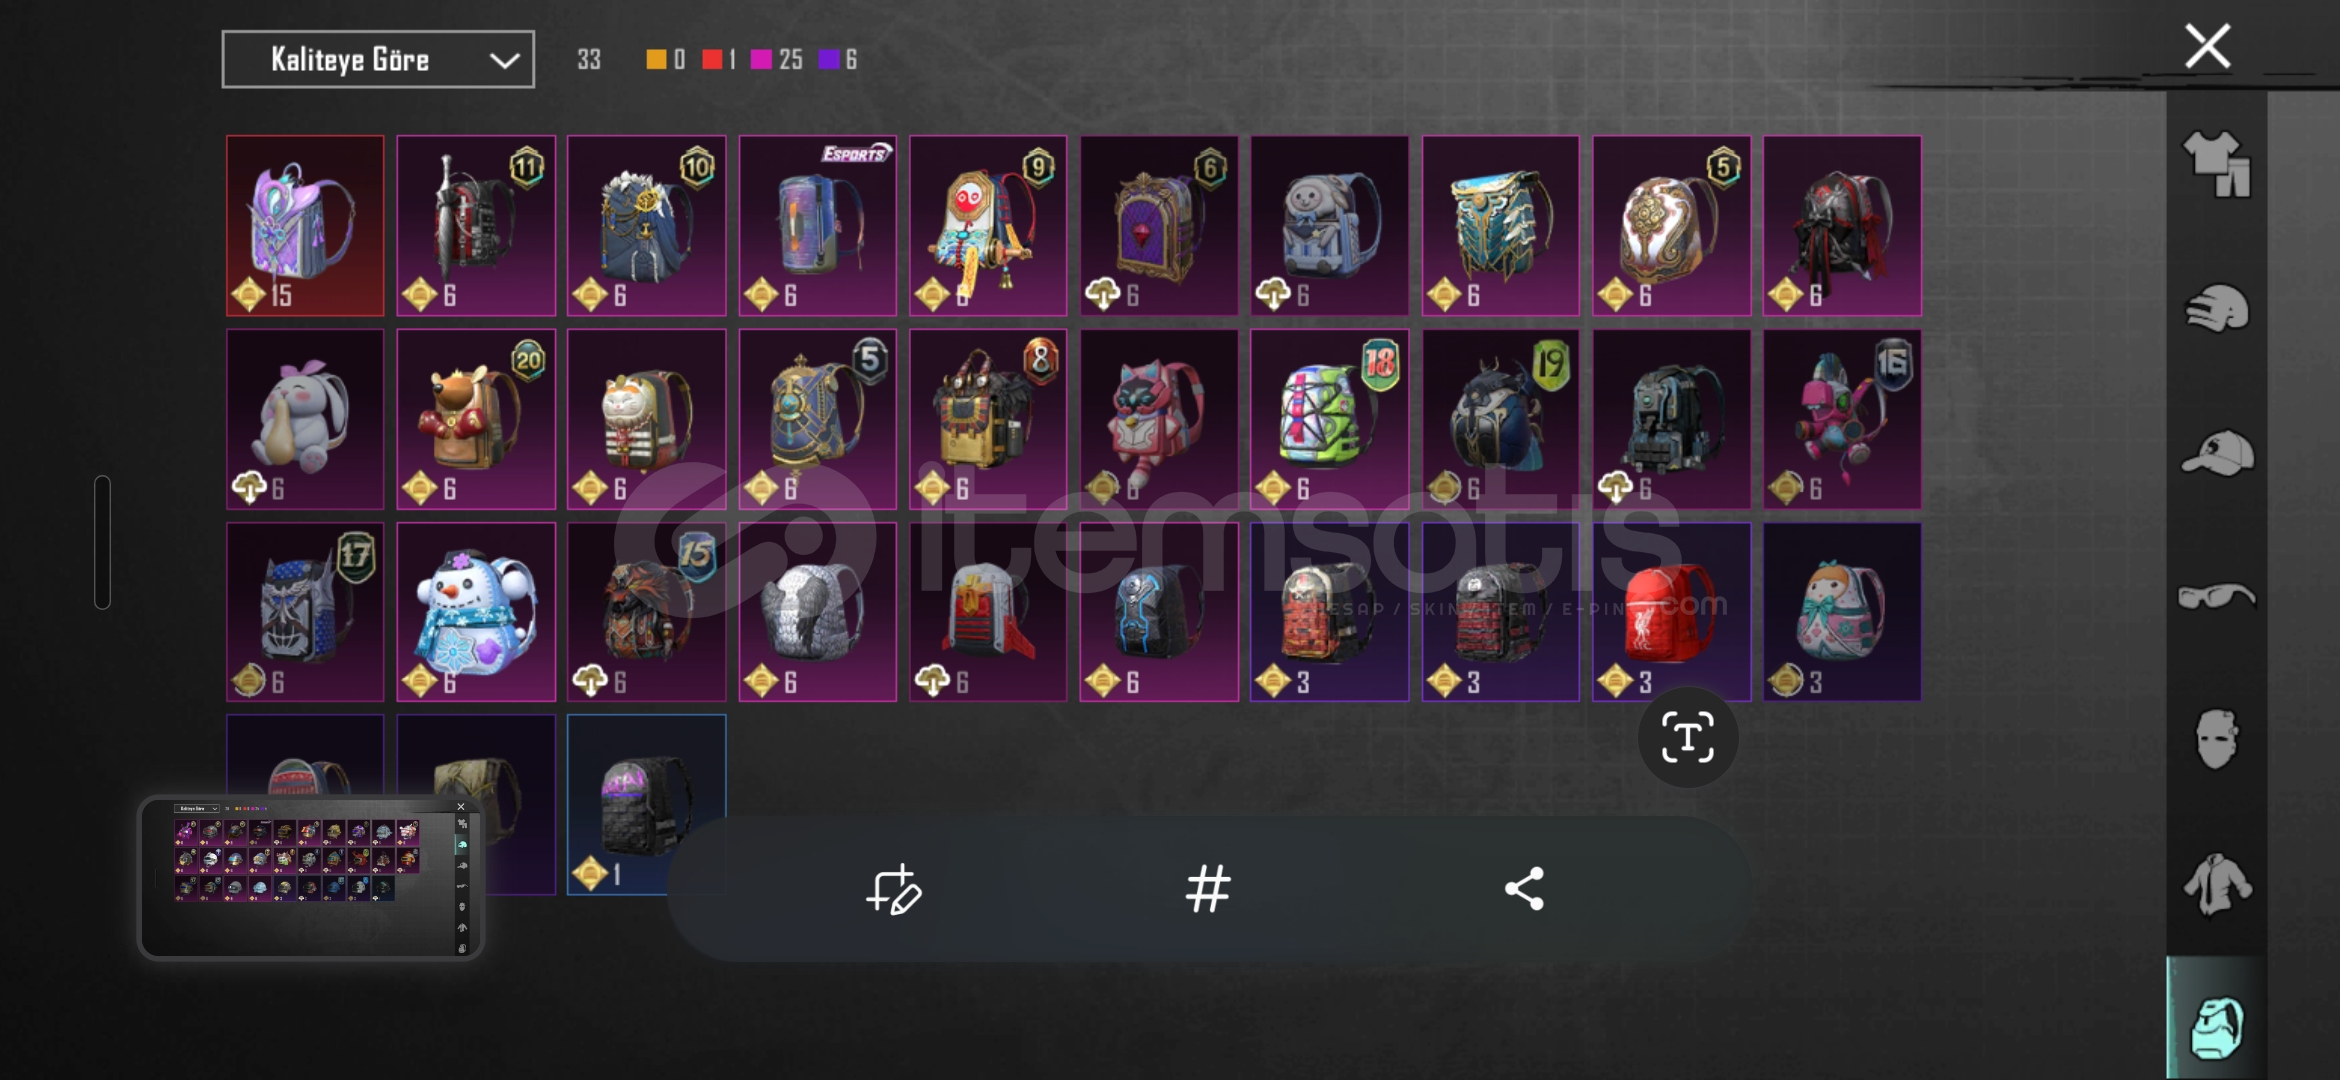2340x1080 pixels.
Task: Select the backpack with level 20 badge
Action: pyautogui.click(x=476, y=419)
